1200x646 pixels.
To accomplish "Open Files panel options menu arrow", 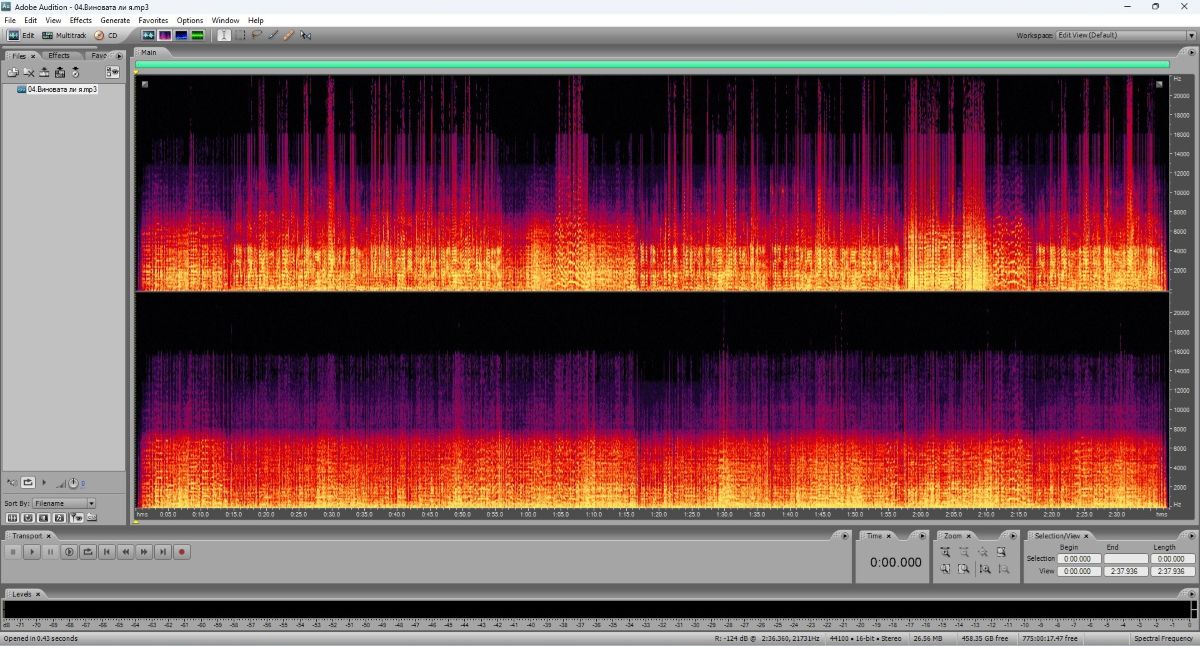I will pyautogui.click(x=119, y=56).
